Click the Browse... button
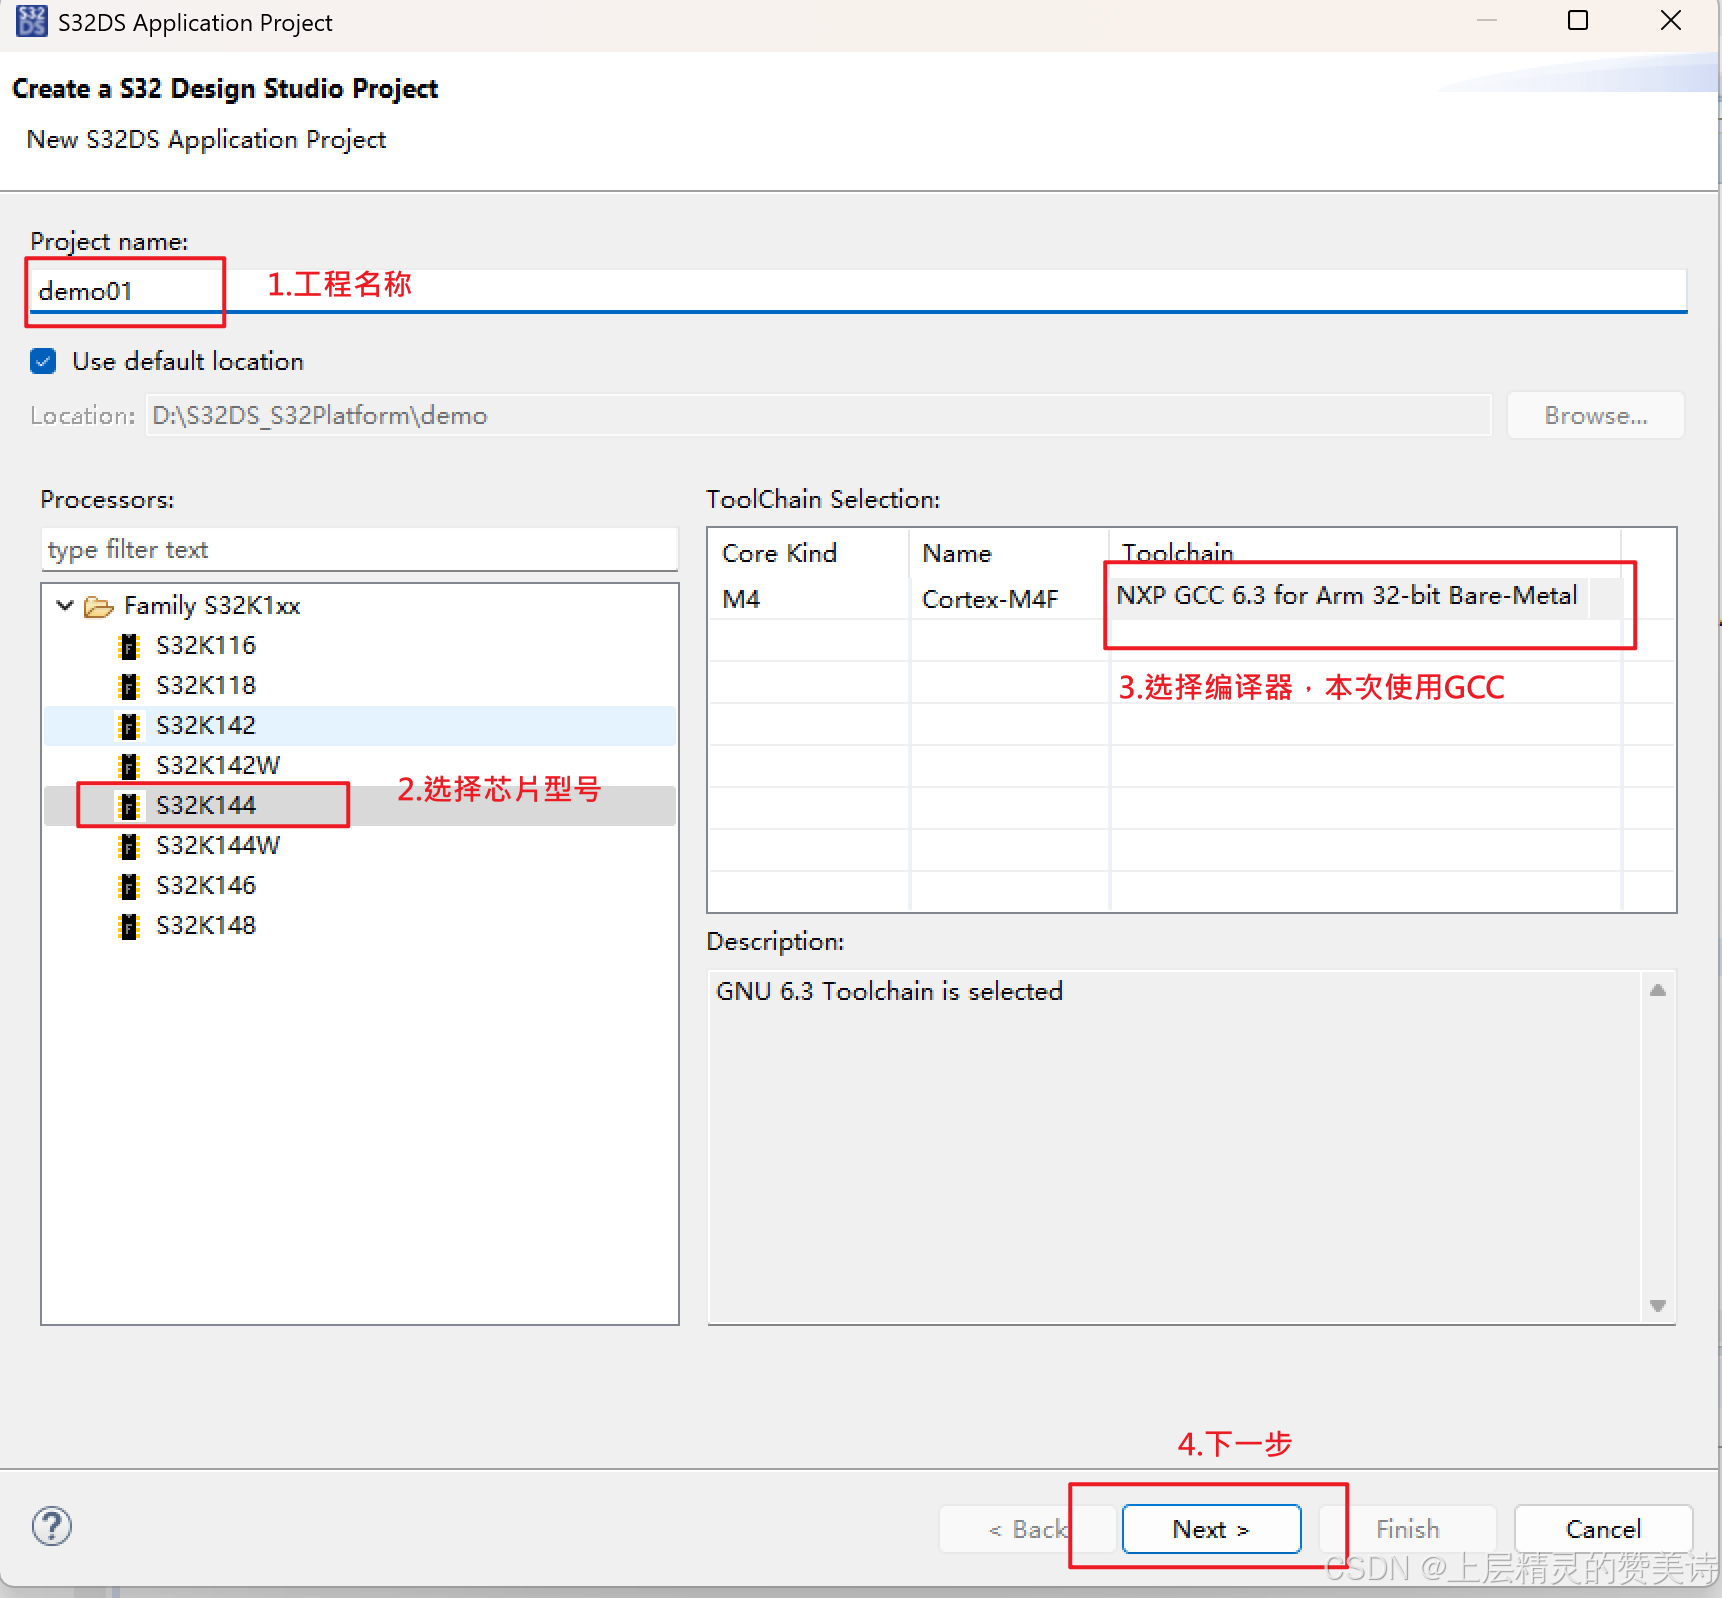The image size is (1722, 1598). (x=1595, y=415)
